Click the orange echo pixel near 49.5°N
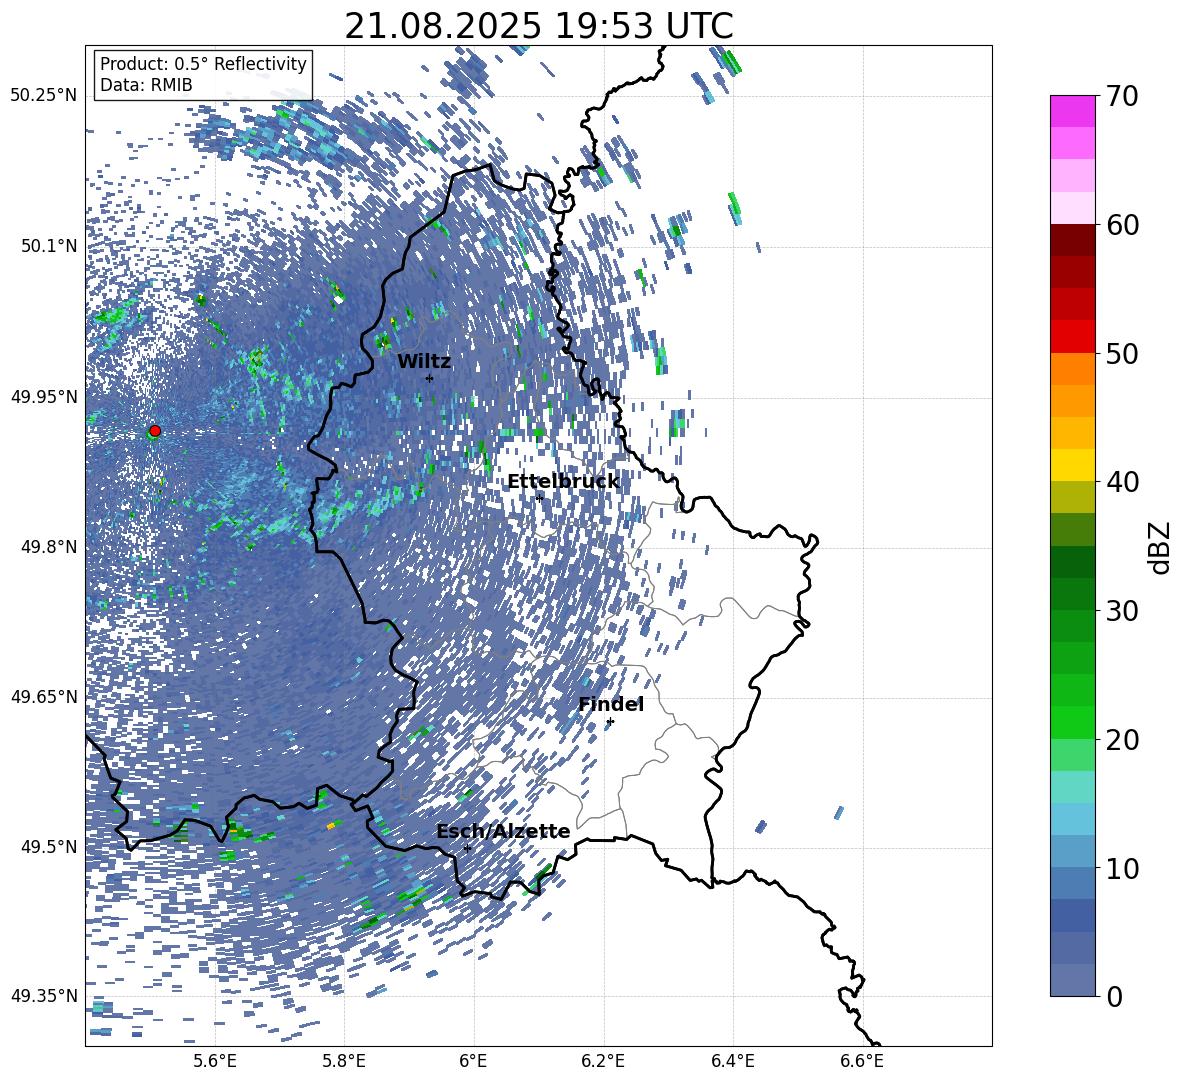Screen dimensions: 1184x1081 tap(331, 827)
